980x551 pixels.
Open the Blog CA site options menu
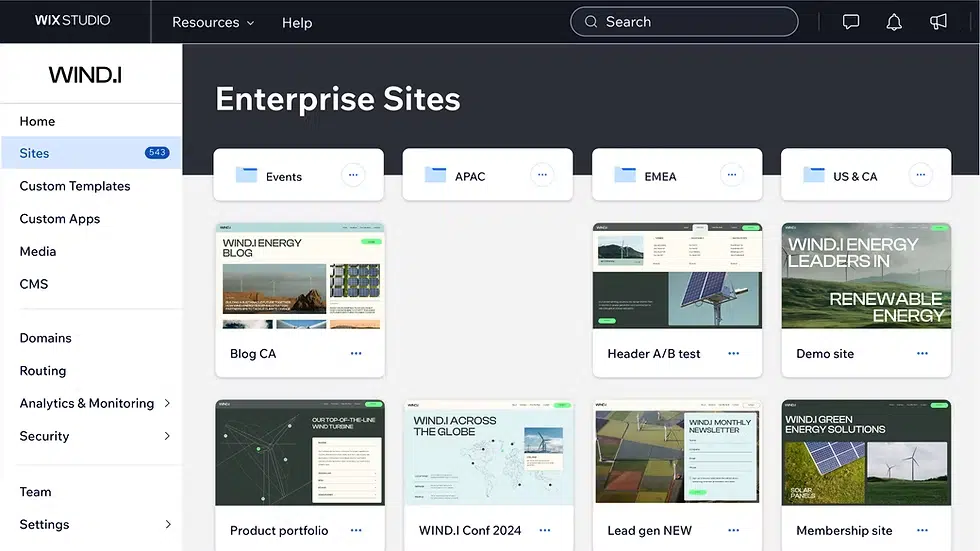356,354
